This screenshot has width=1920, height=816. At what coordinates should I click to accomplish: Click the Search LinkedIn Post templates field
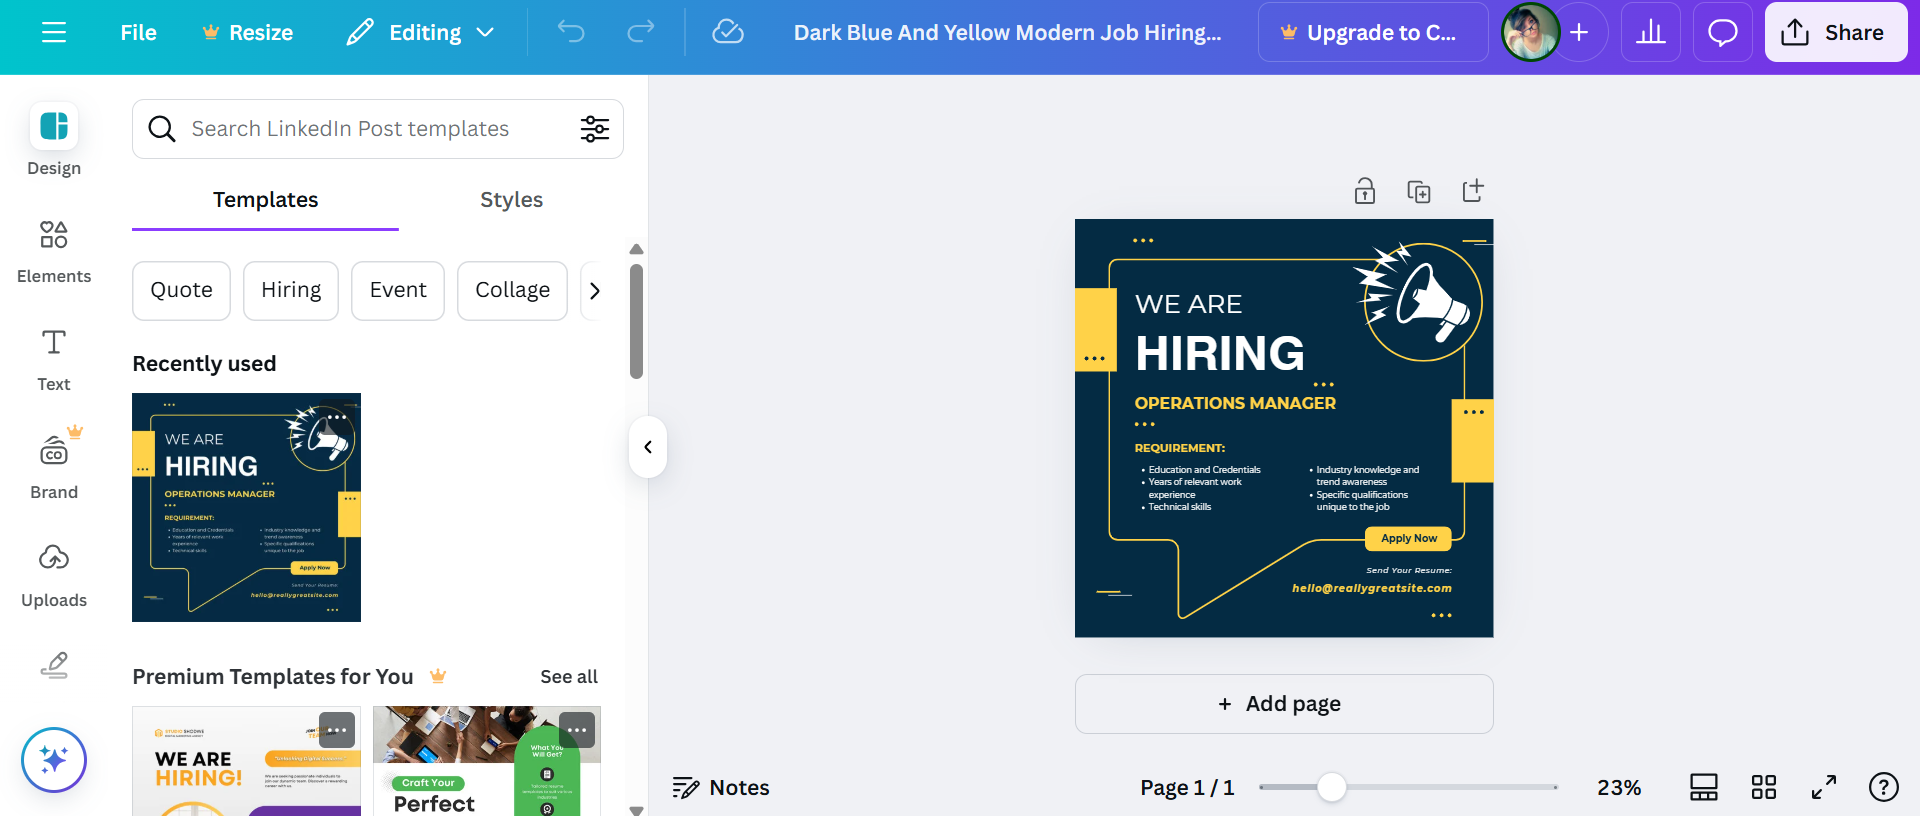point(378,129)
